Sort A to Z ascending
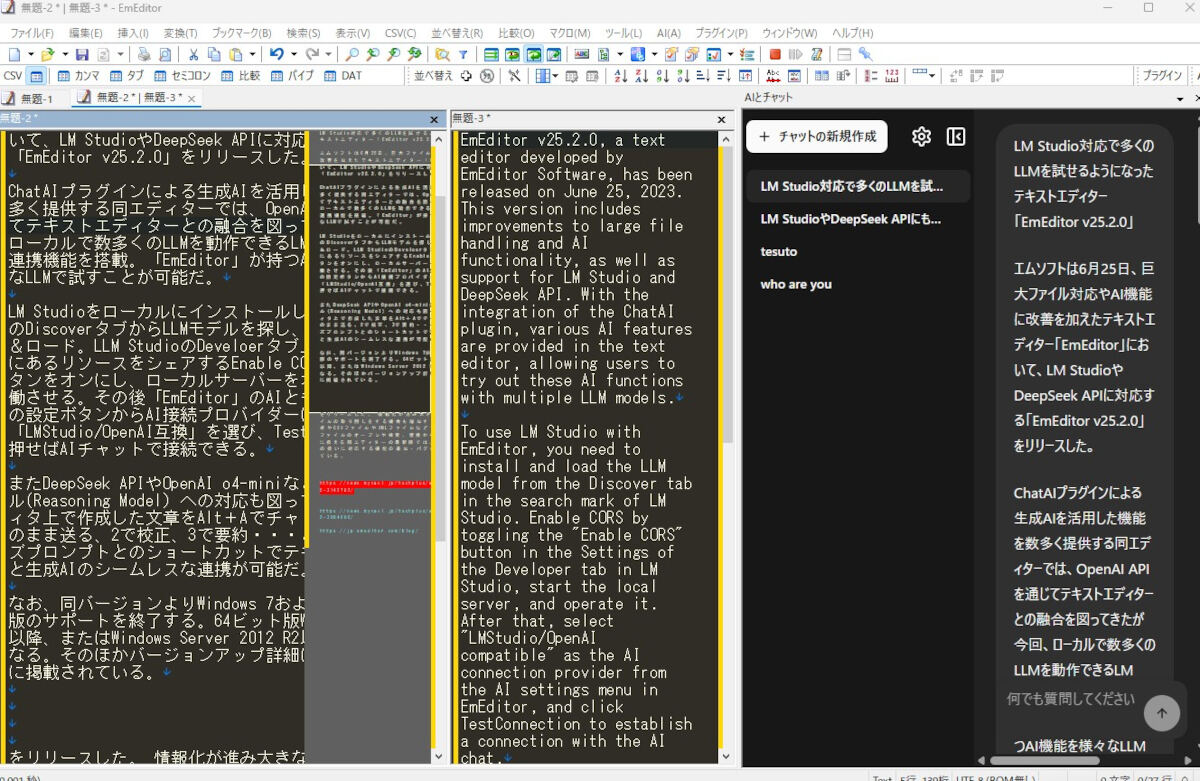Screen dimensions: 1200x781 click(622, 75)
